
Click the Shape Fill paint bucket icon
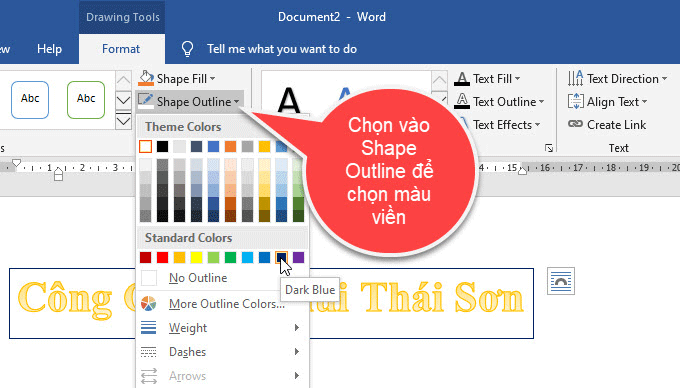point(146,78)
